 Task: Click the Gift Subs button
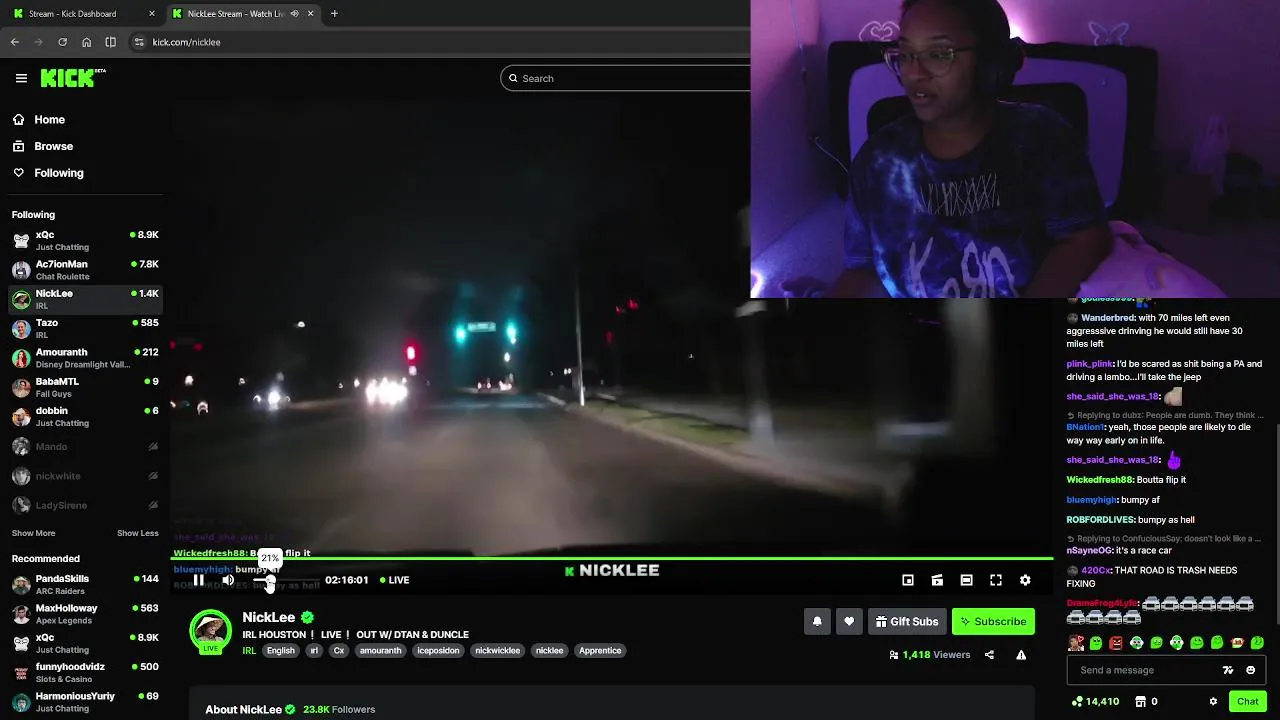(907, 622)
